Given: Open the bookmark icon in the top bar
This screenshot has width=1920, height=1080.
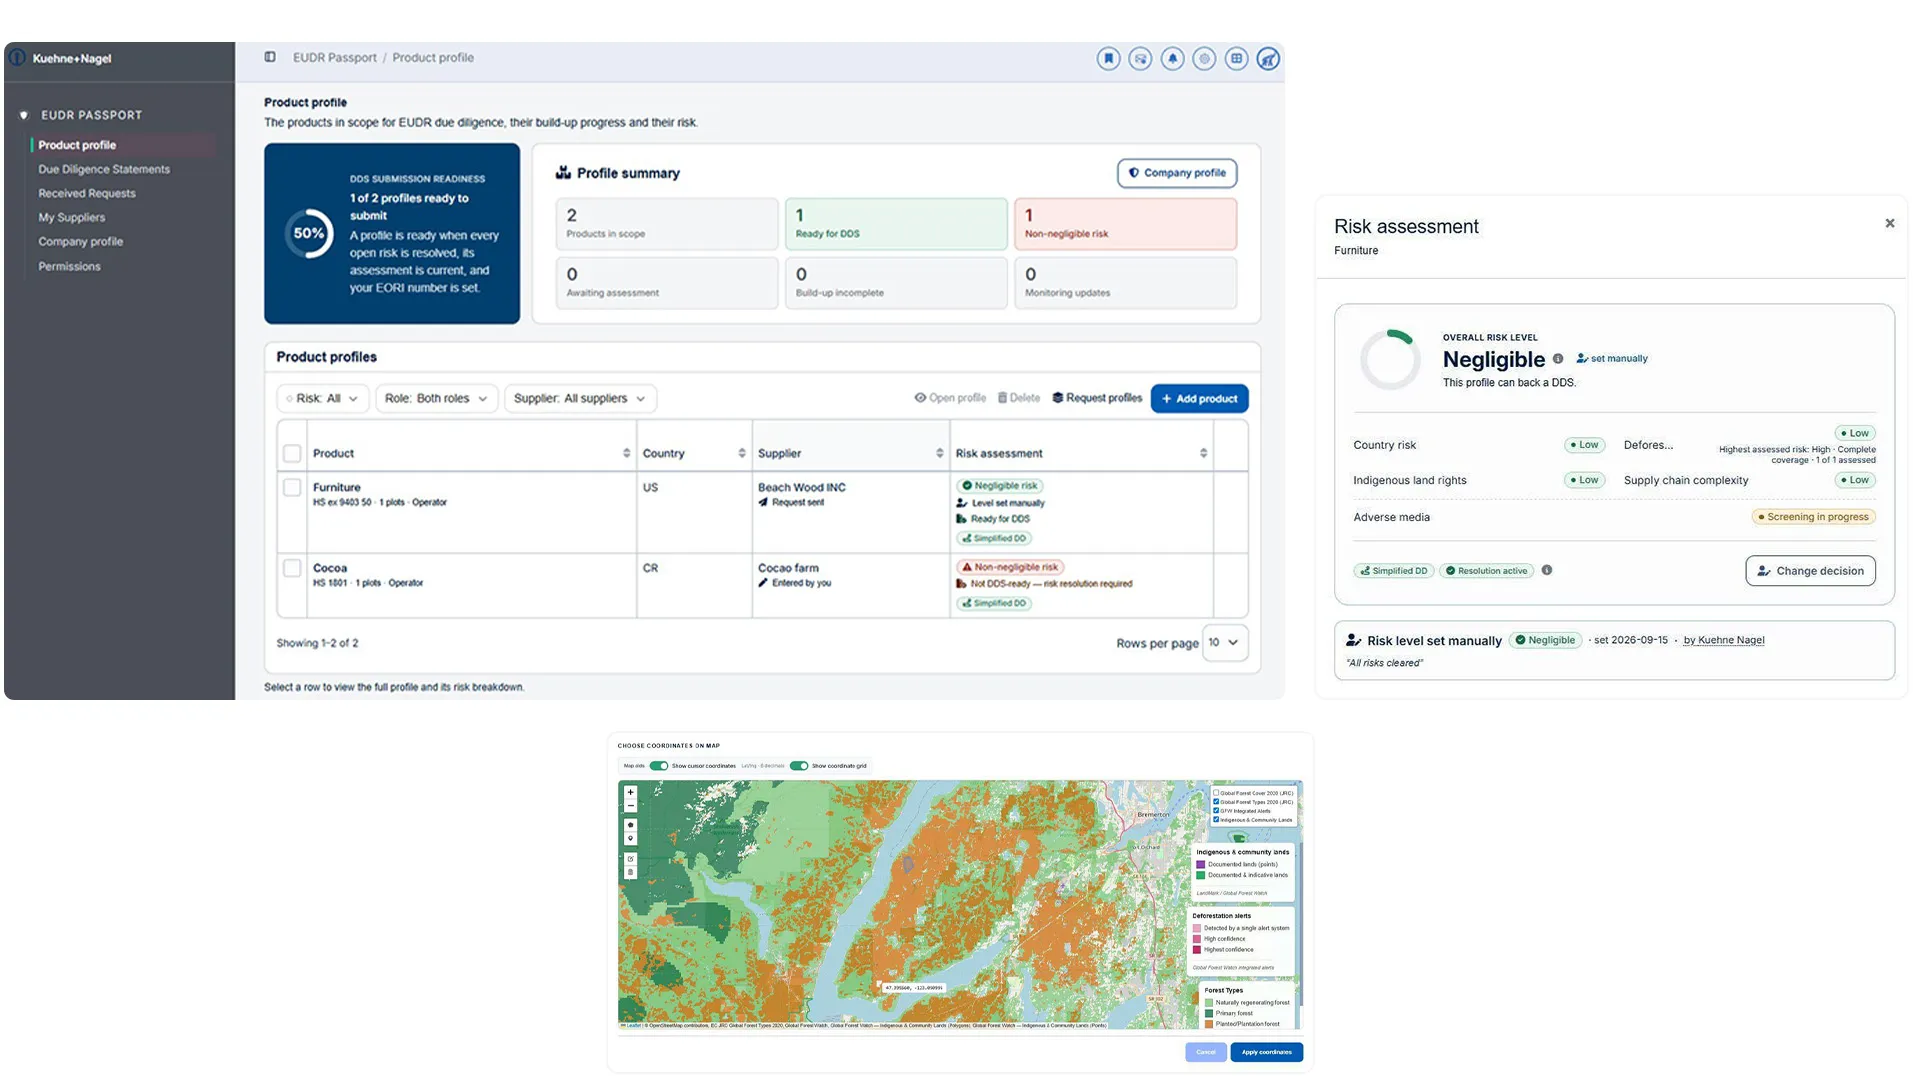Looking at the screenshot, I should (x=1108, y=59).
